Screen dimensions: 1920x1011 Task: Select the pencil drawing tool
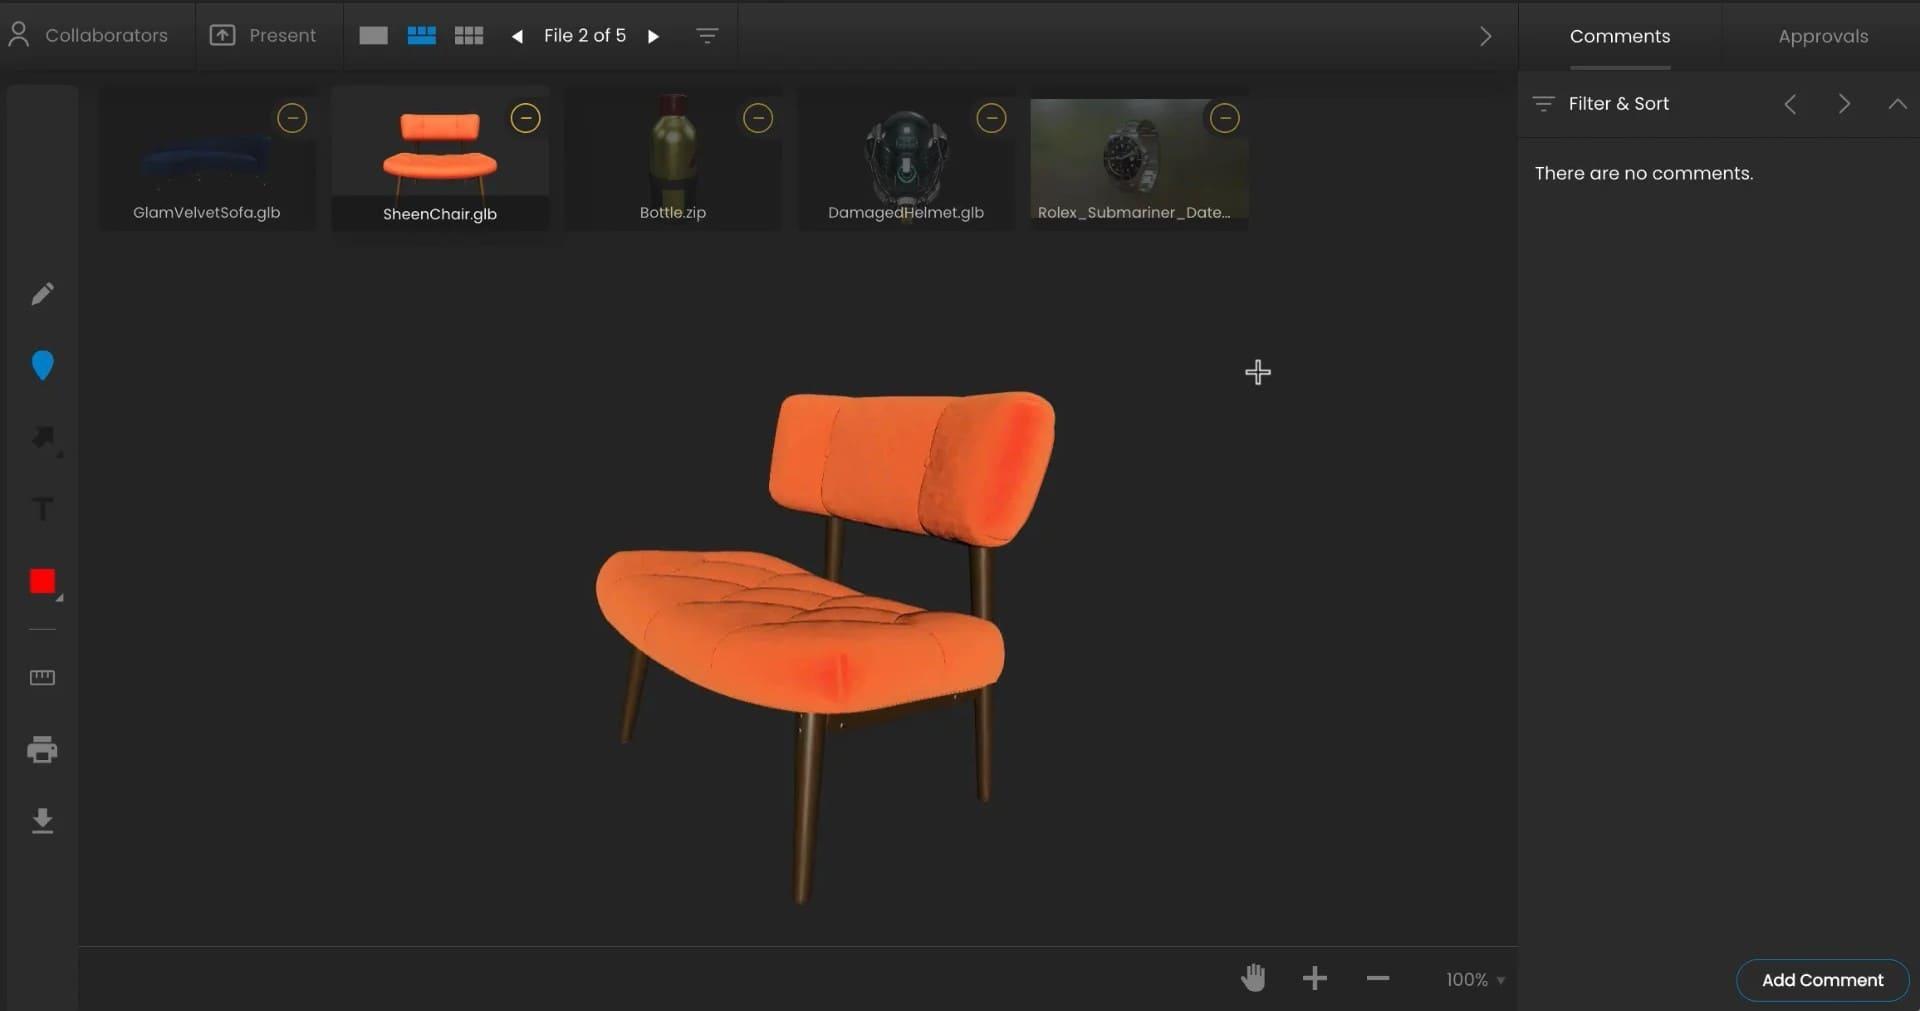[42, 294]
